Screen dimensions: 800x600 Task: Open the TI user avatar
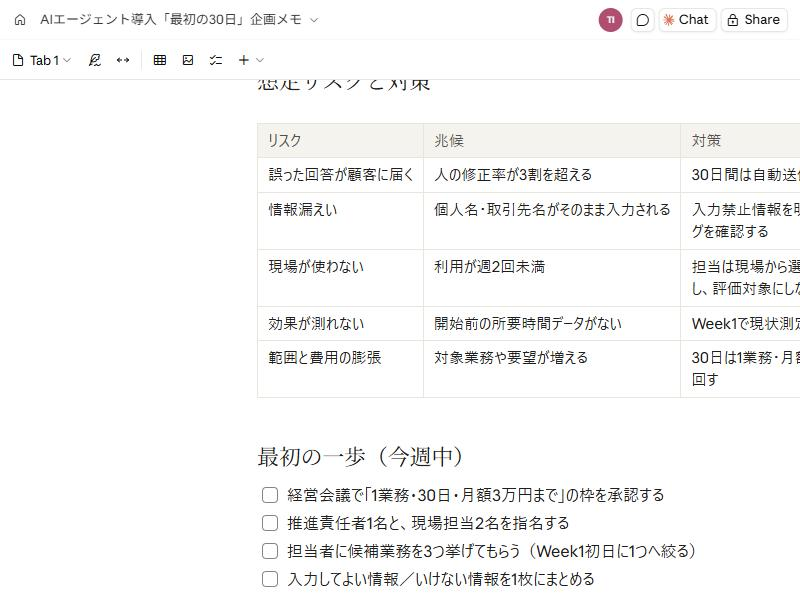point(610,20)
